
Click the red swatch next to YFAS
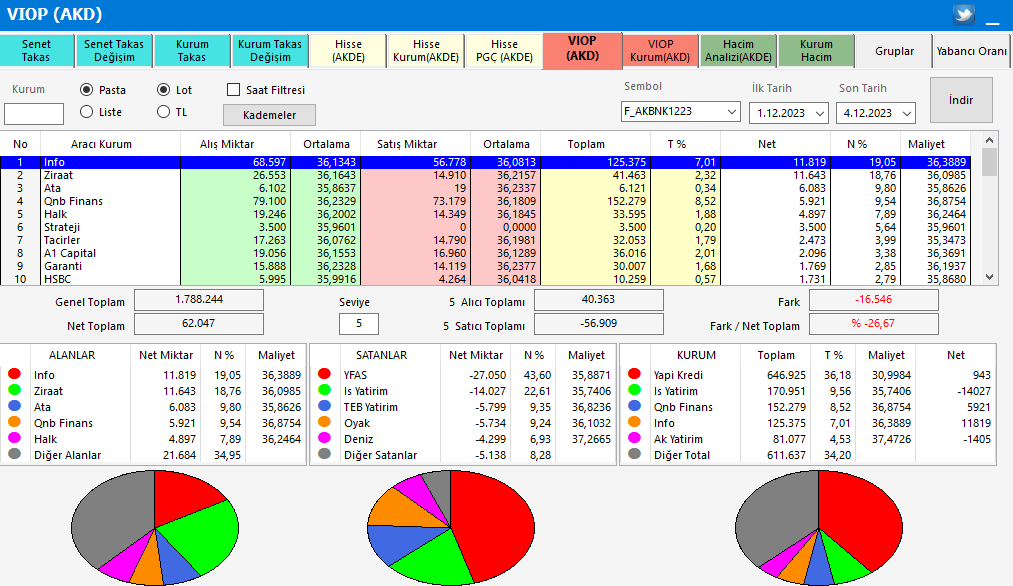(324, 374)
